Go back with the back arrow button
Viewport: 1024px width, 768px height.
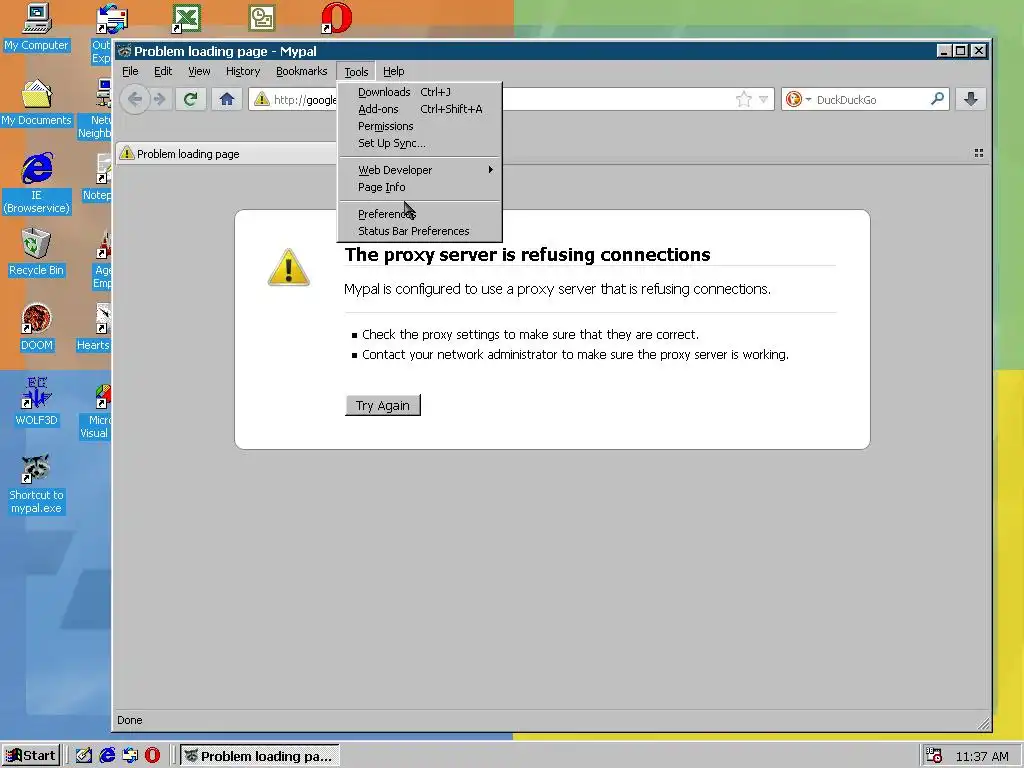(x=135, y=99)
